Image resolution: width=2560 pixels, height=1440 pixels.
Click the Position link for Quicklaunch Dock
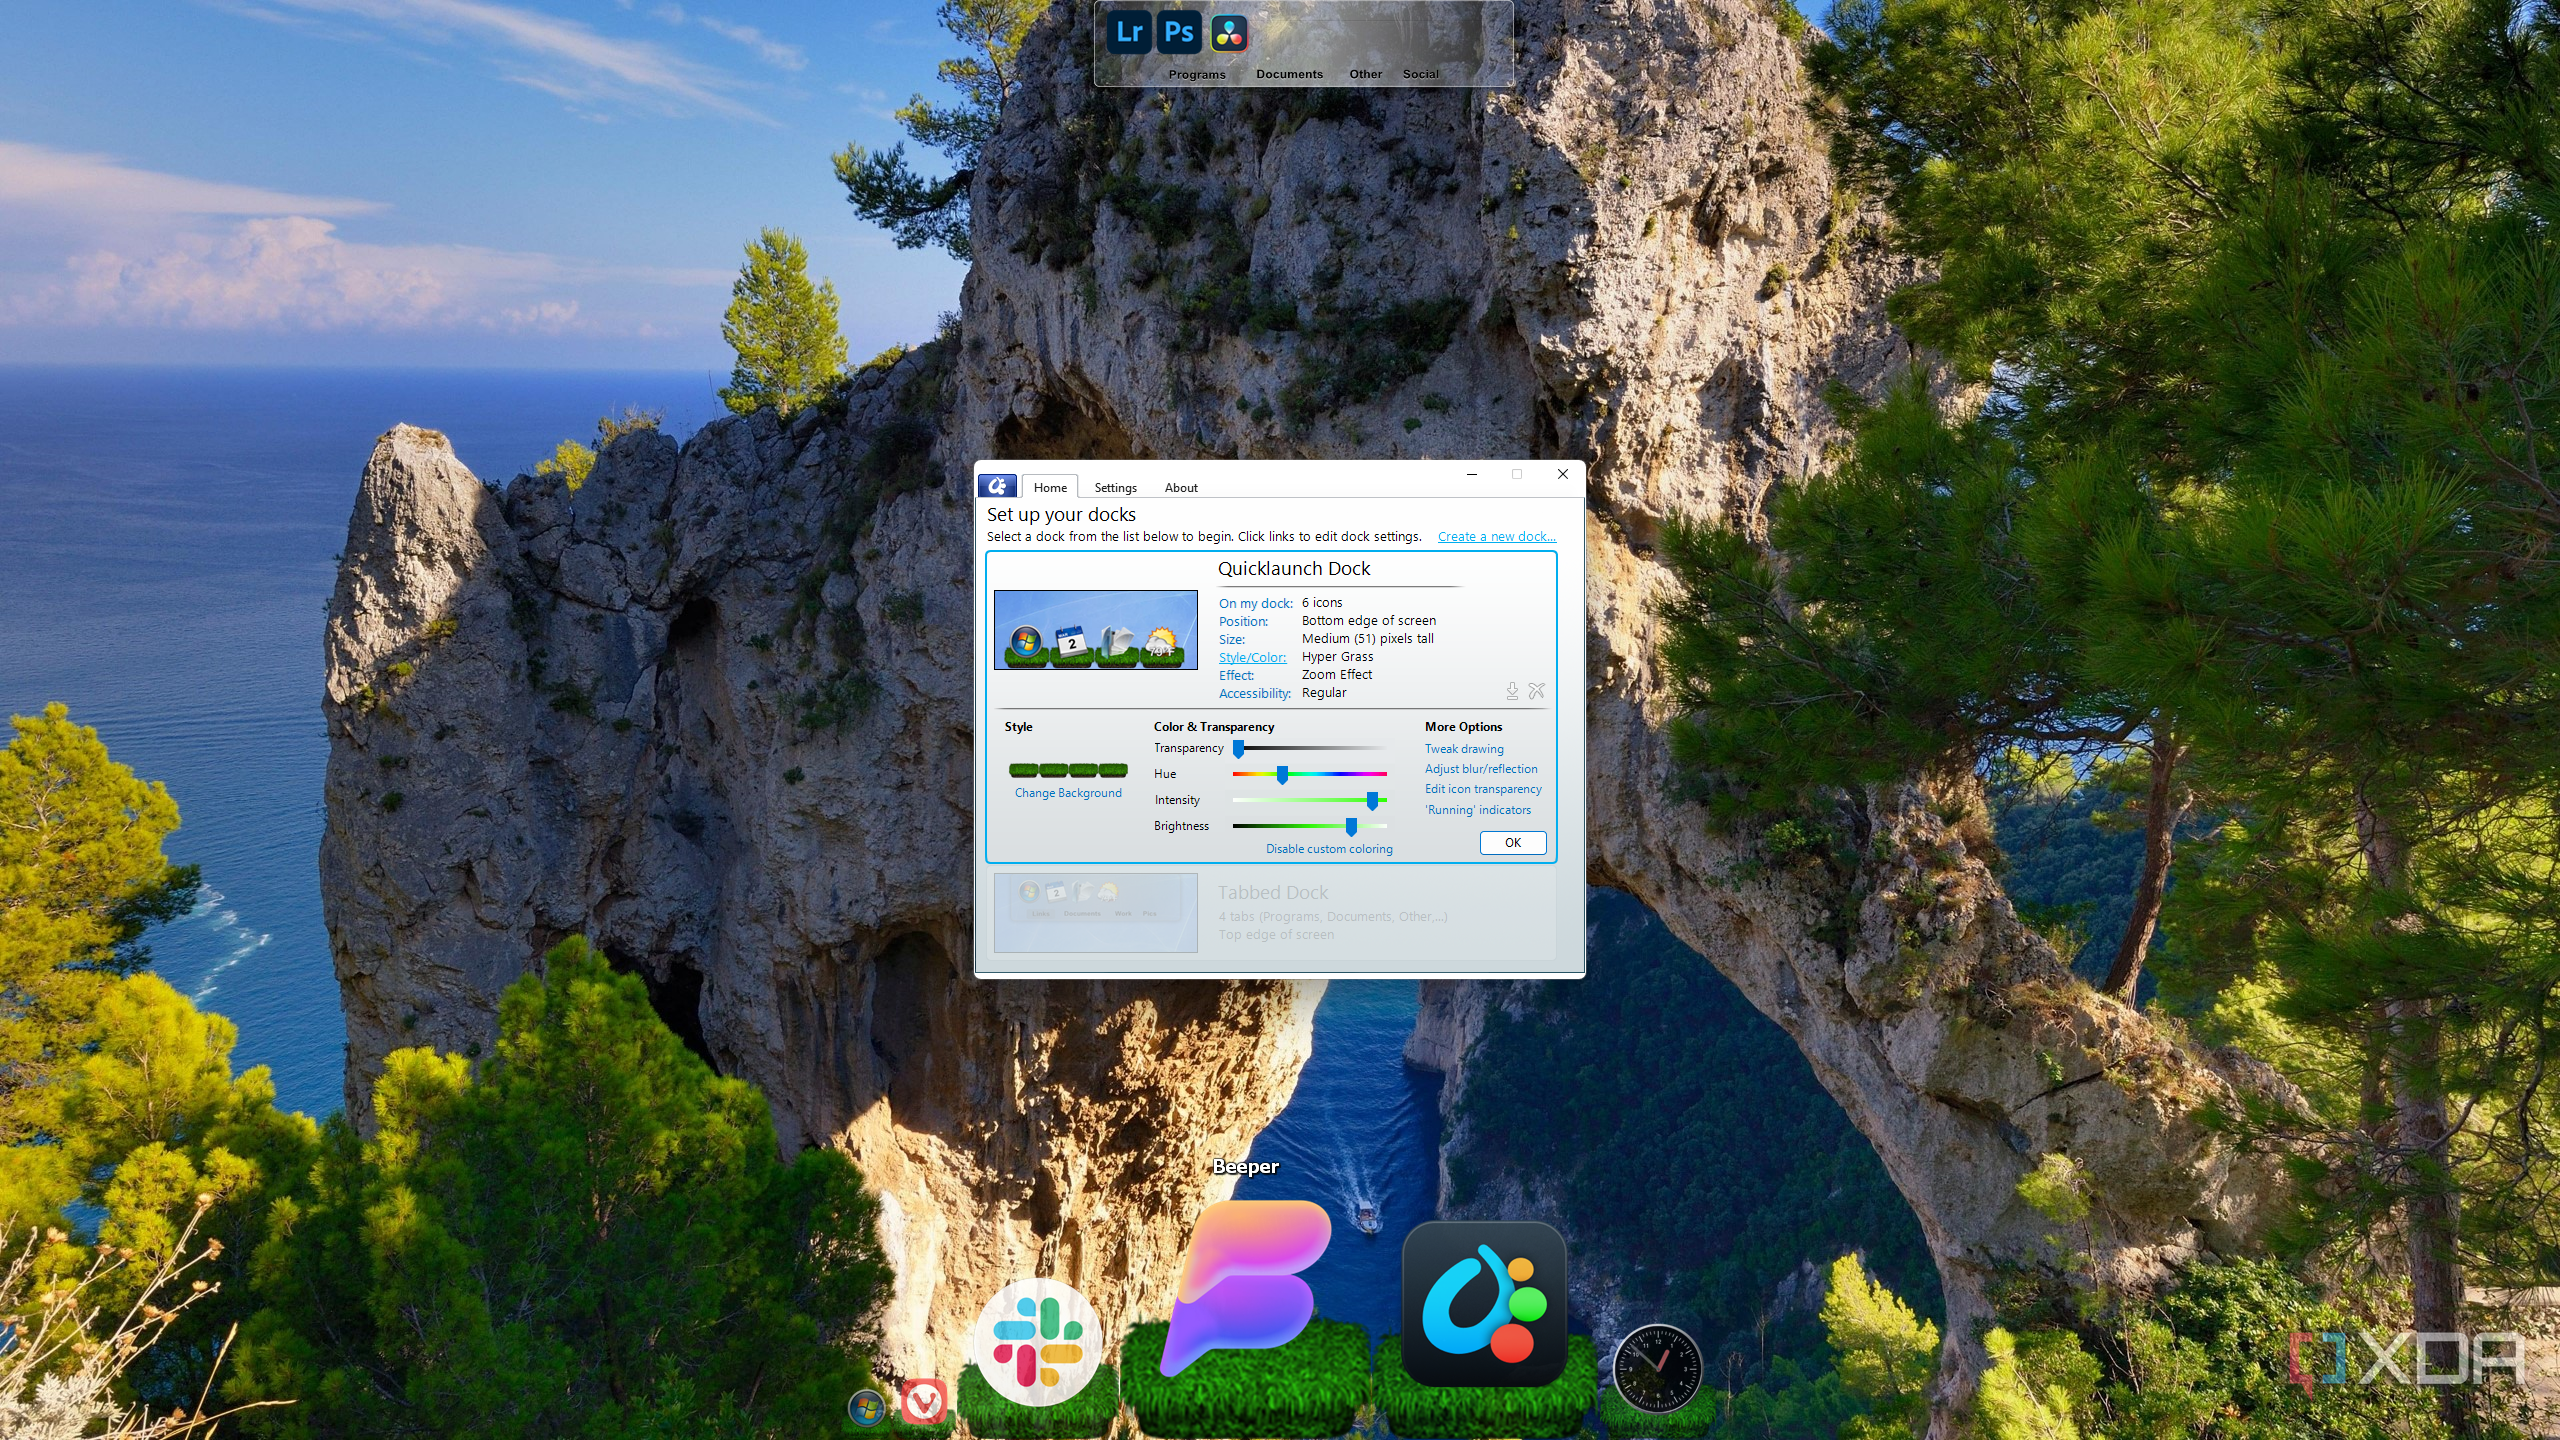coord(1243,621)
